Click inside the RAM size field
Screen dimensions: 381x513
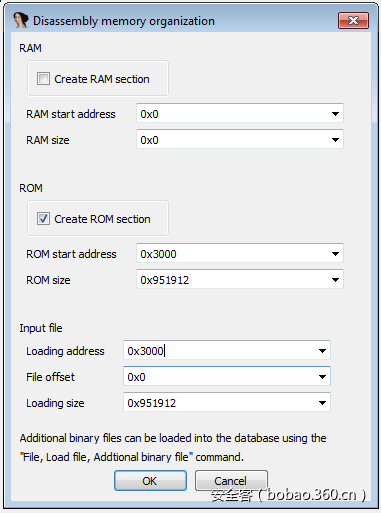pos(240,140)
